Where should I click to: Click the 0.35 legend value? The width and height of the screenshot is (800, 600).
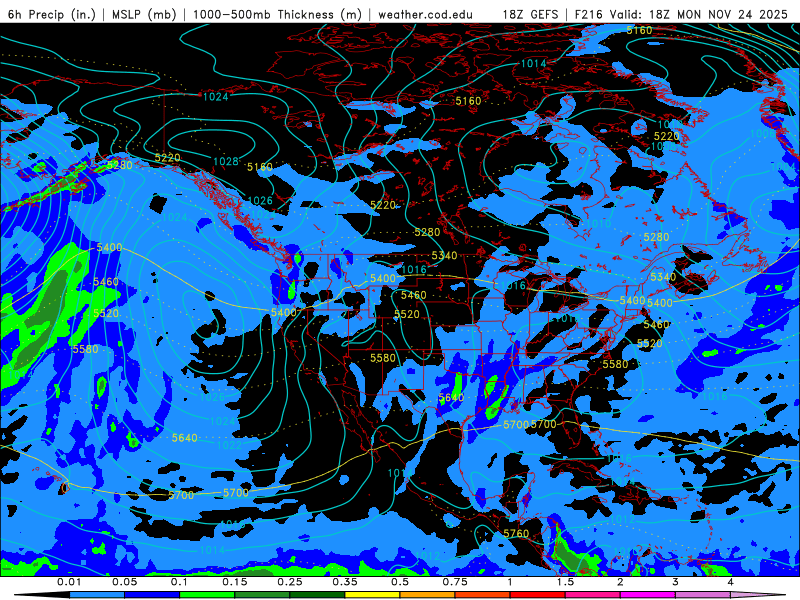345,582
